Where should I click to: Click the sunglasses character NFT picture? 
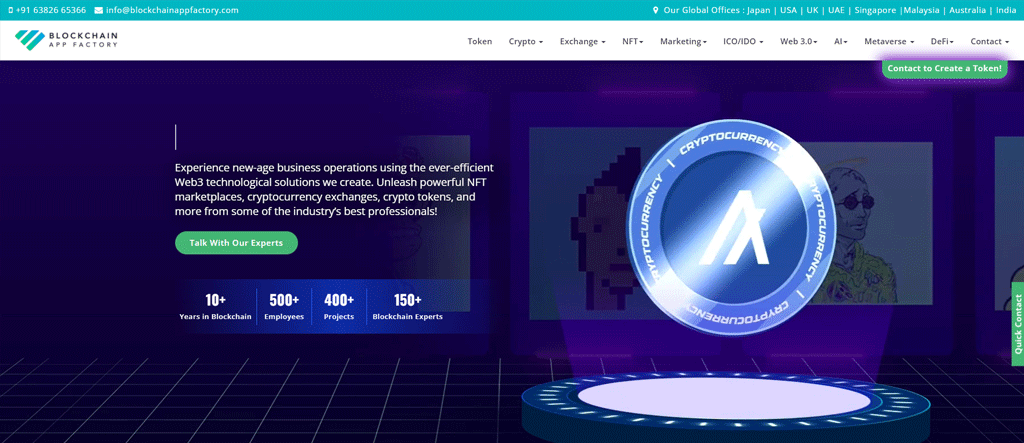coord(865,222)
